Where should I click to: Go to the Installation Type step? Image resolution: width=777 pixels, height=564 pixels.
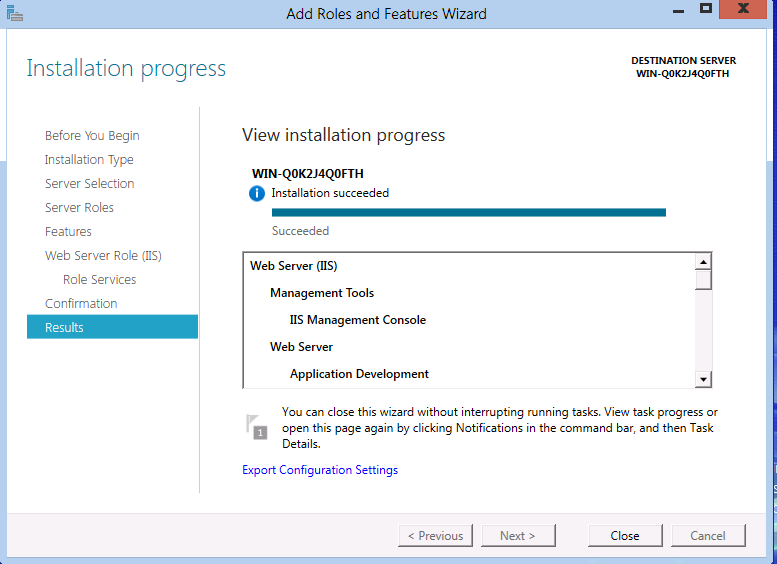(x=89, y=160)
